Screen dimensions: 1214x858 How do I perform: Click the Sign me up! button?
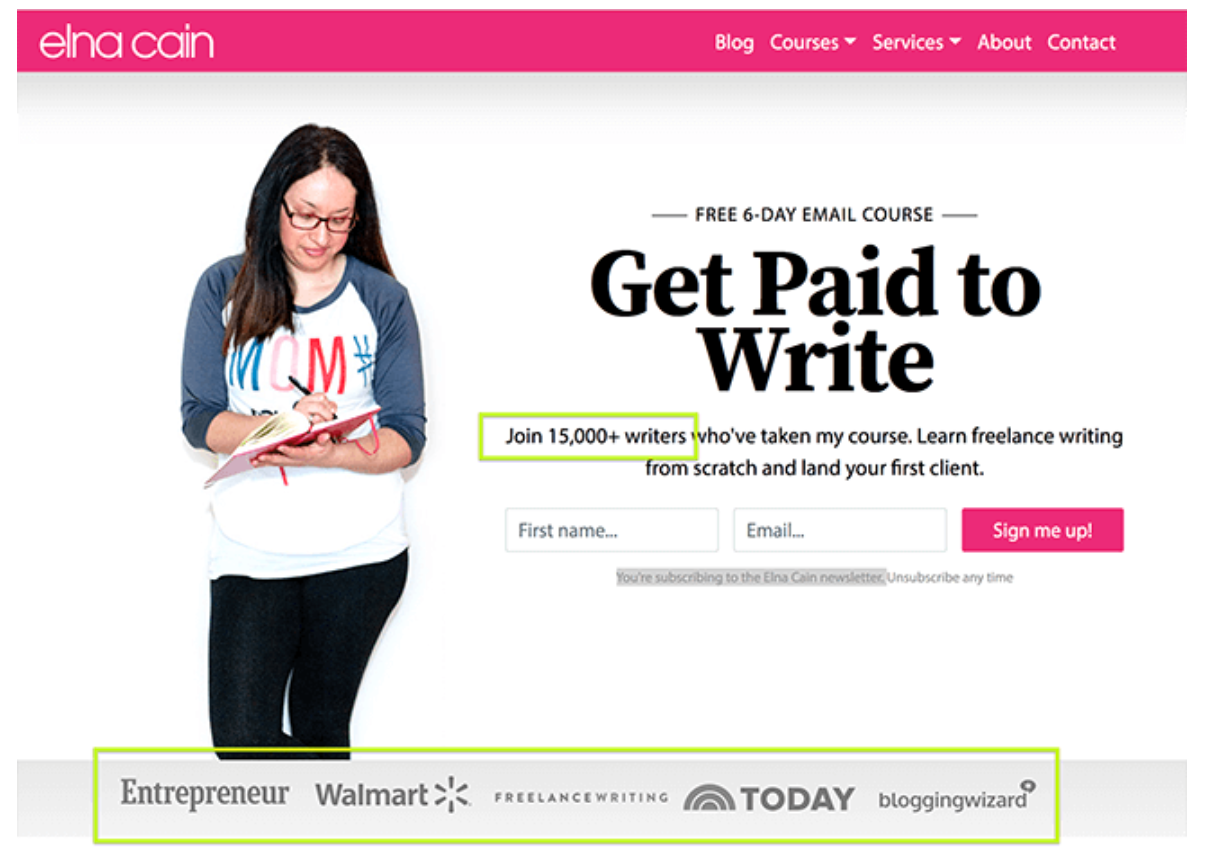pos(1043,530)
